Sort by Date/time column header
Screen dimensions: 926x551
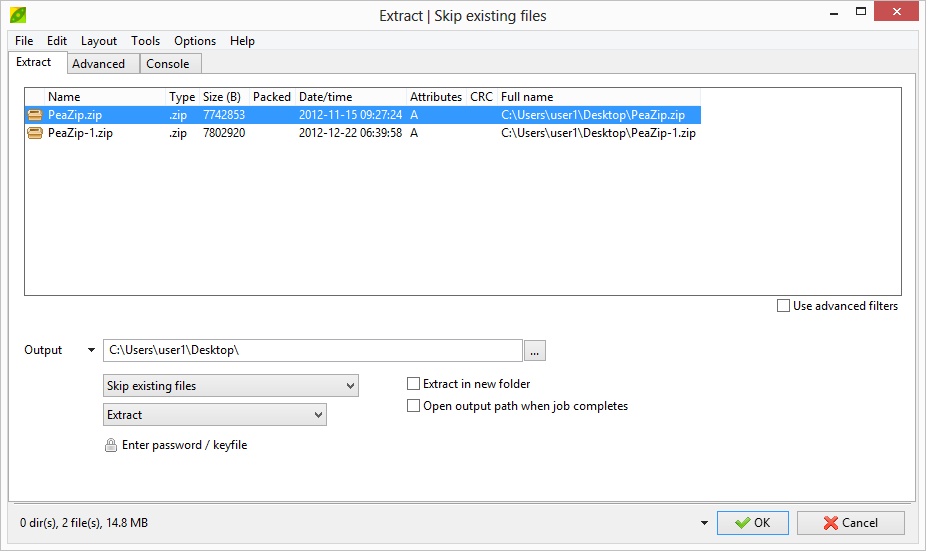point(351,97)
